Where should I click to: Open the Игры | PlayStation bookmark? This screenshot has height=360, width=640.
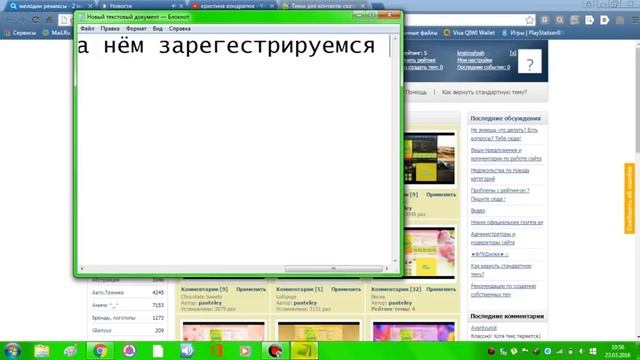click(531, 33)
